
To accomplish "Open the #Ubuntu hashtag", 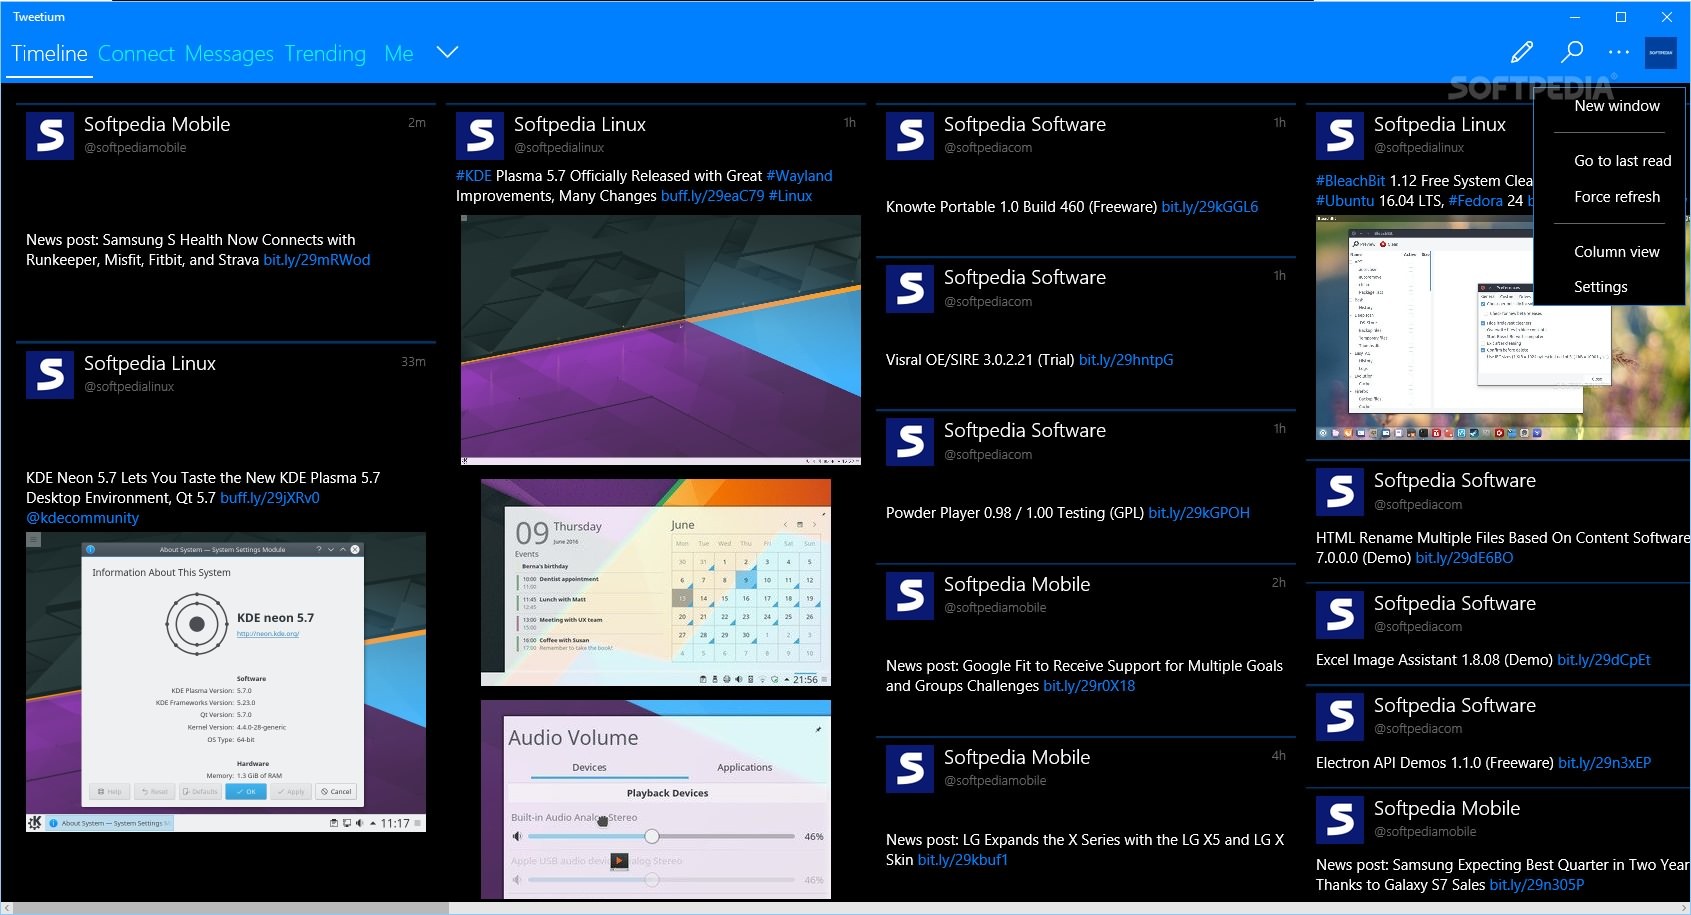I will click(1345, 201).
